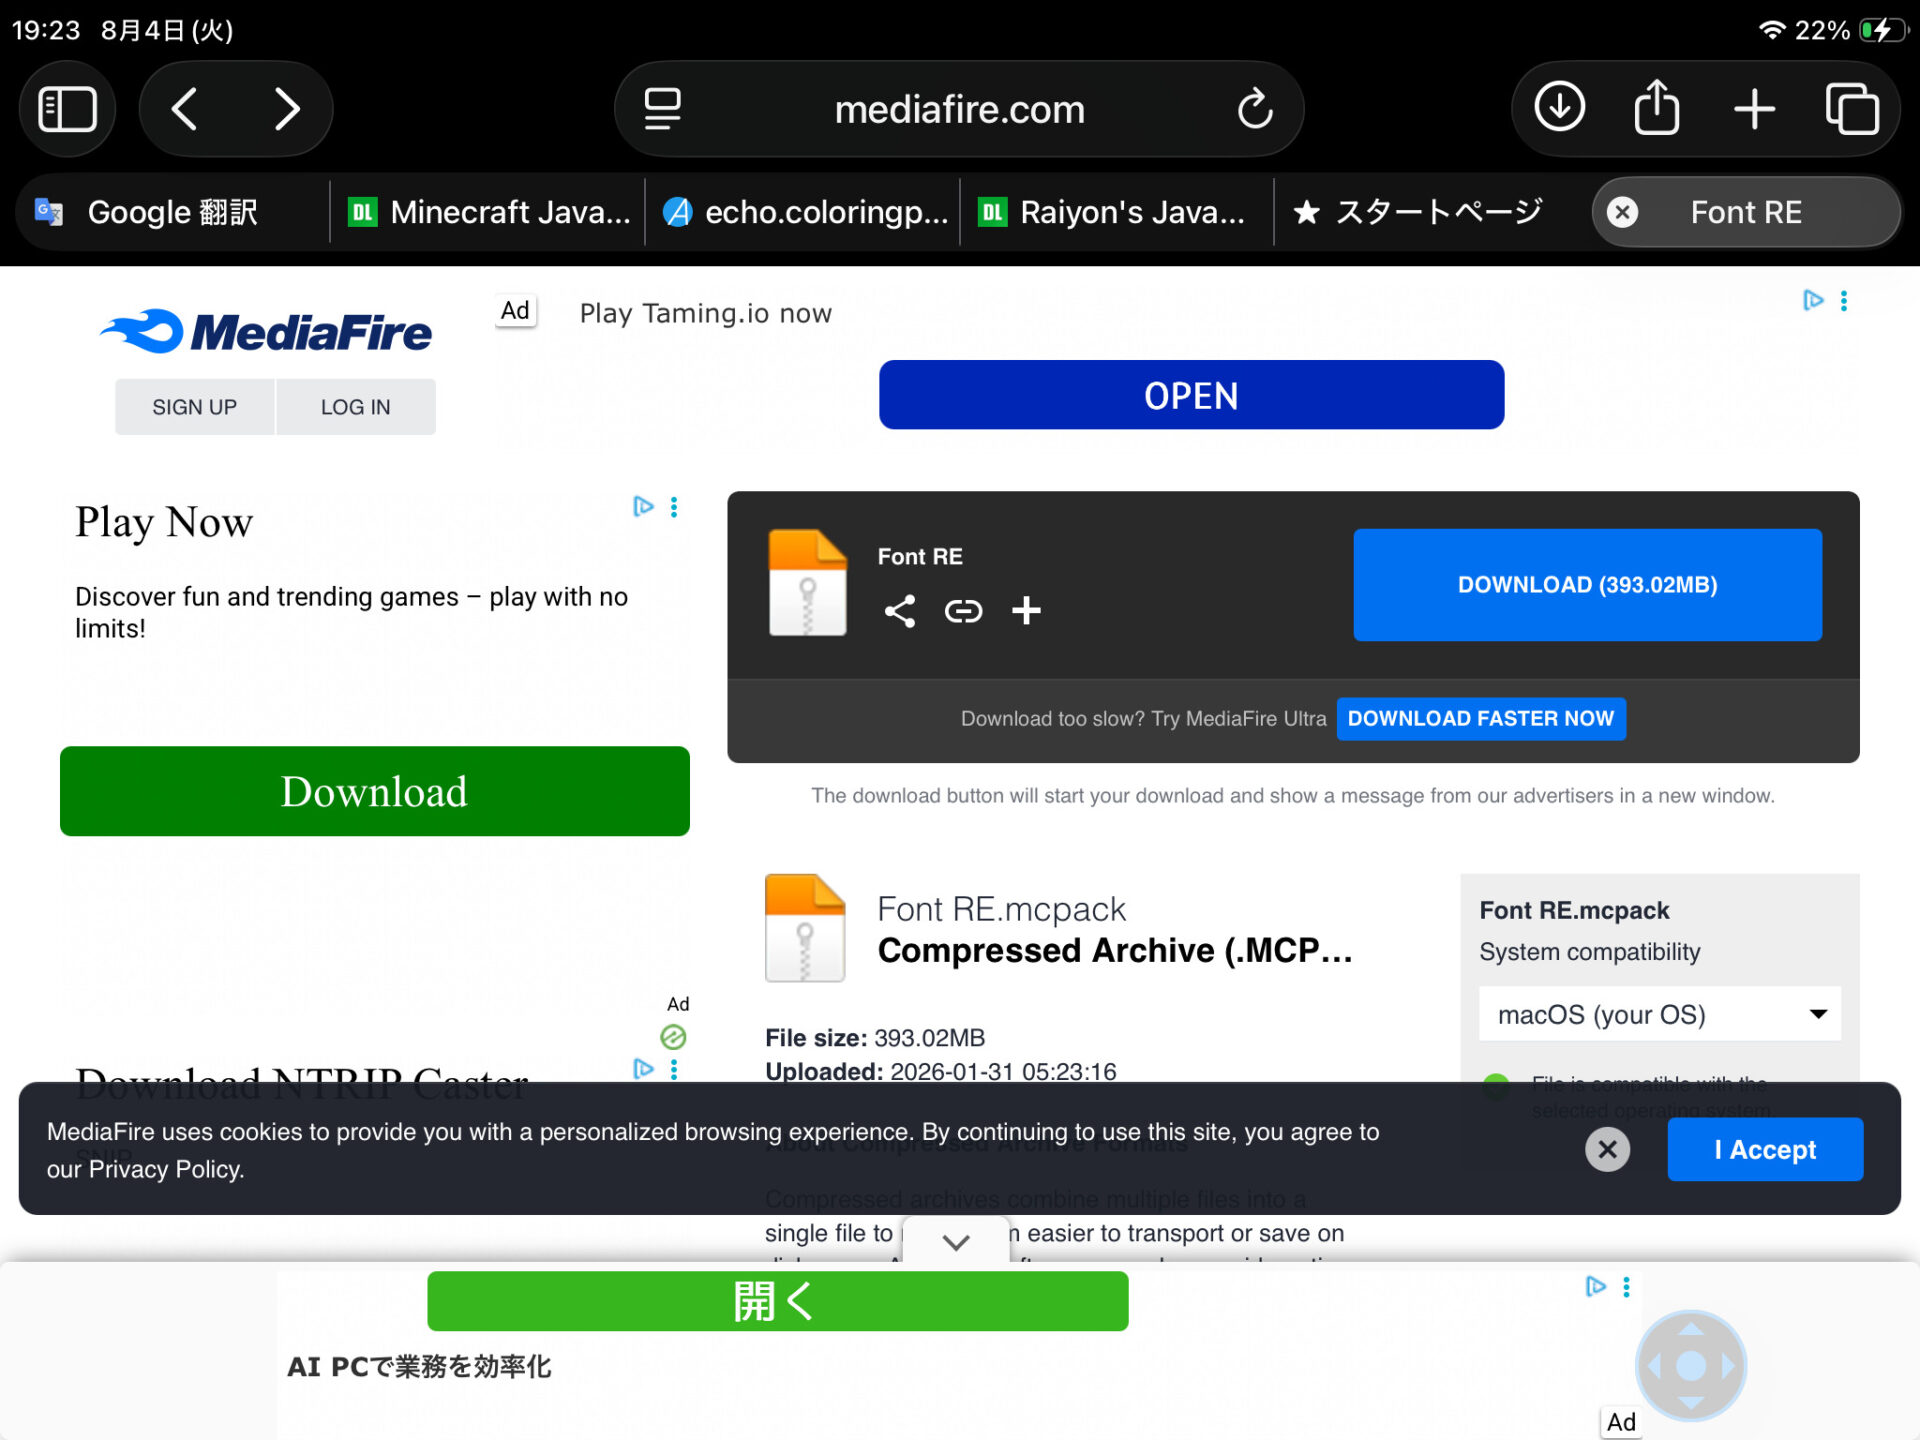
Task: Open the MediaFire logo home link
Action: coord(266,332)
